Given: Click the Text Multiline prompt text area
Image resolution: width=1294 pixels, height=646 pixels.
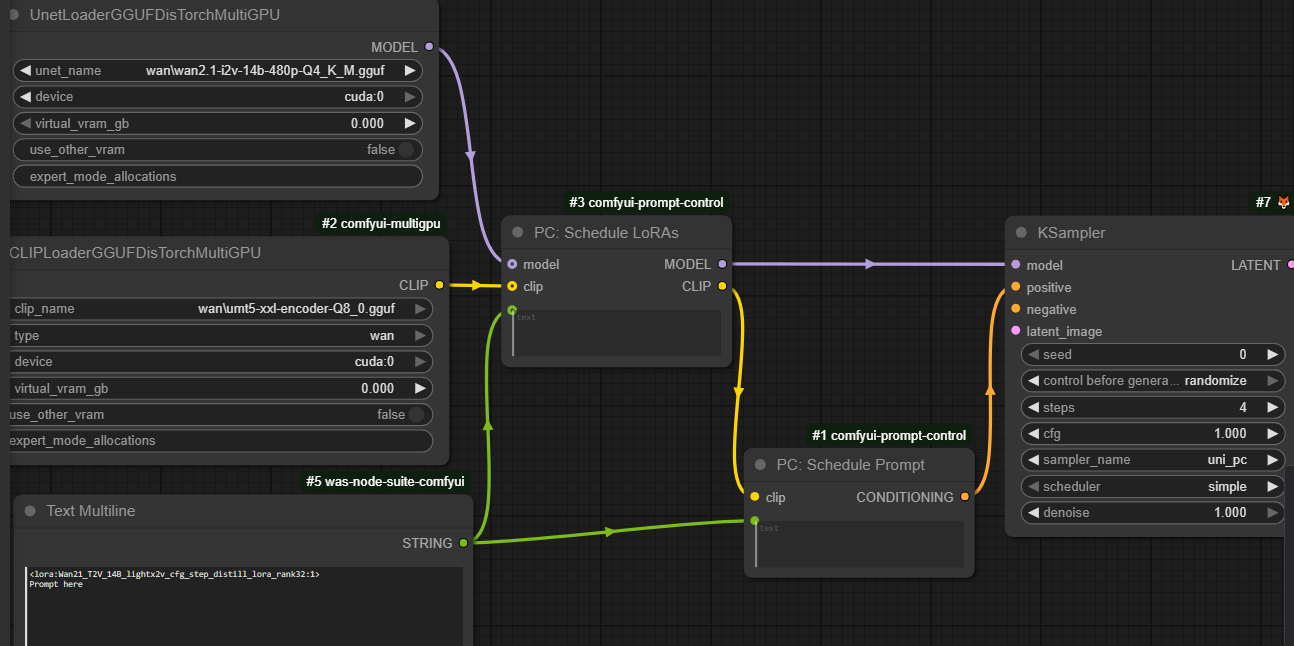Looking at the screenshot, I should pos(244,606).
